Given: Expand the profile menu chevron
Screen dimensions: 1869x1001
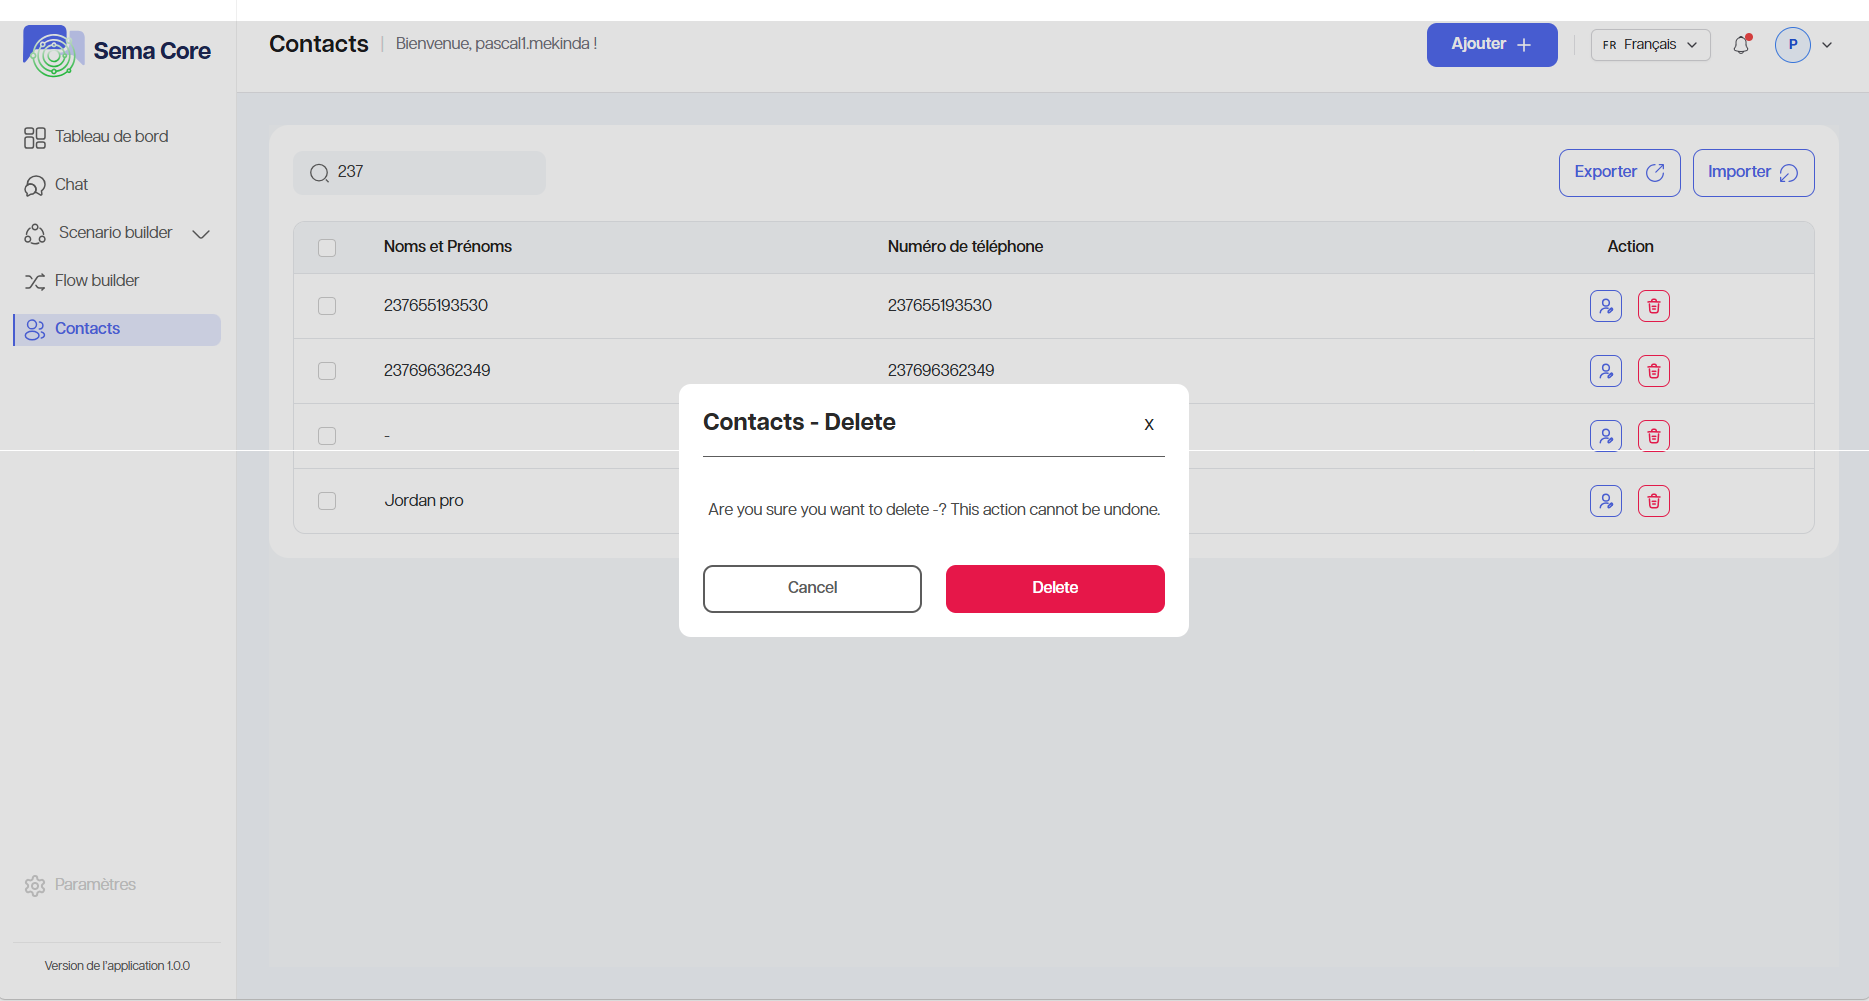Looking at the screenshot, I should click(1827, 45).
